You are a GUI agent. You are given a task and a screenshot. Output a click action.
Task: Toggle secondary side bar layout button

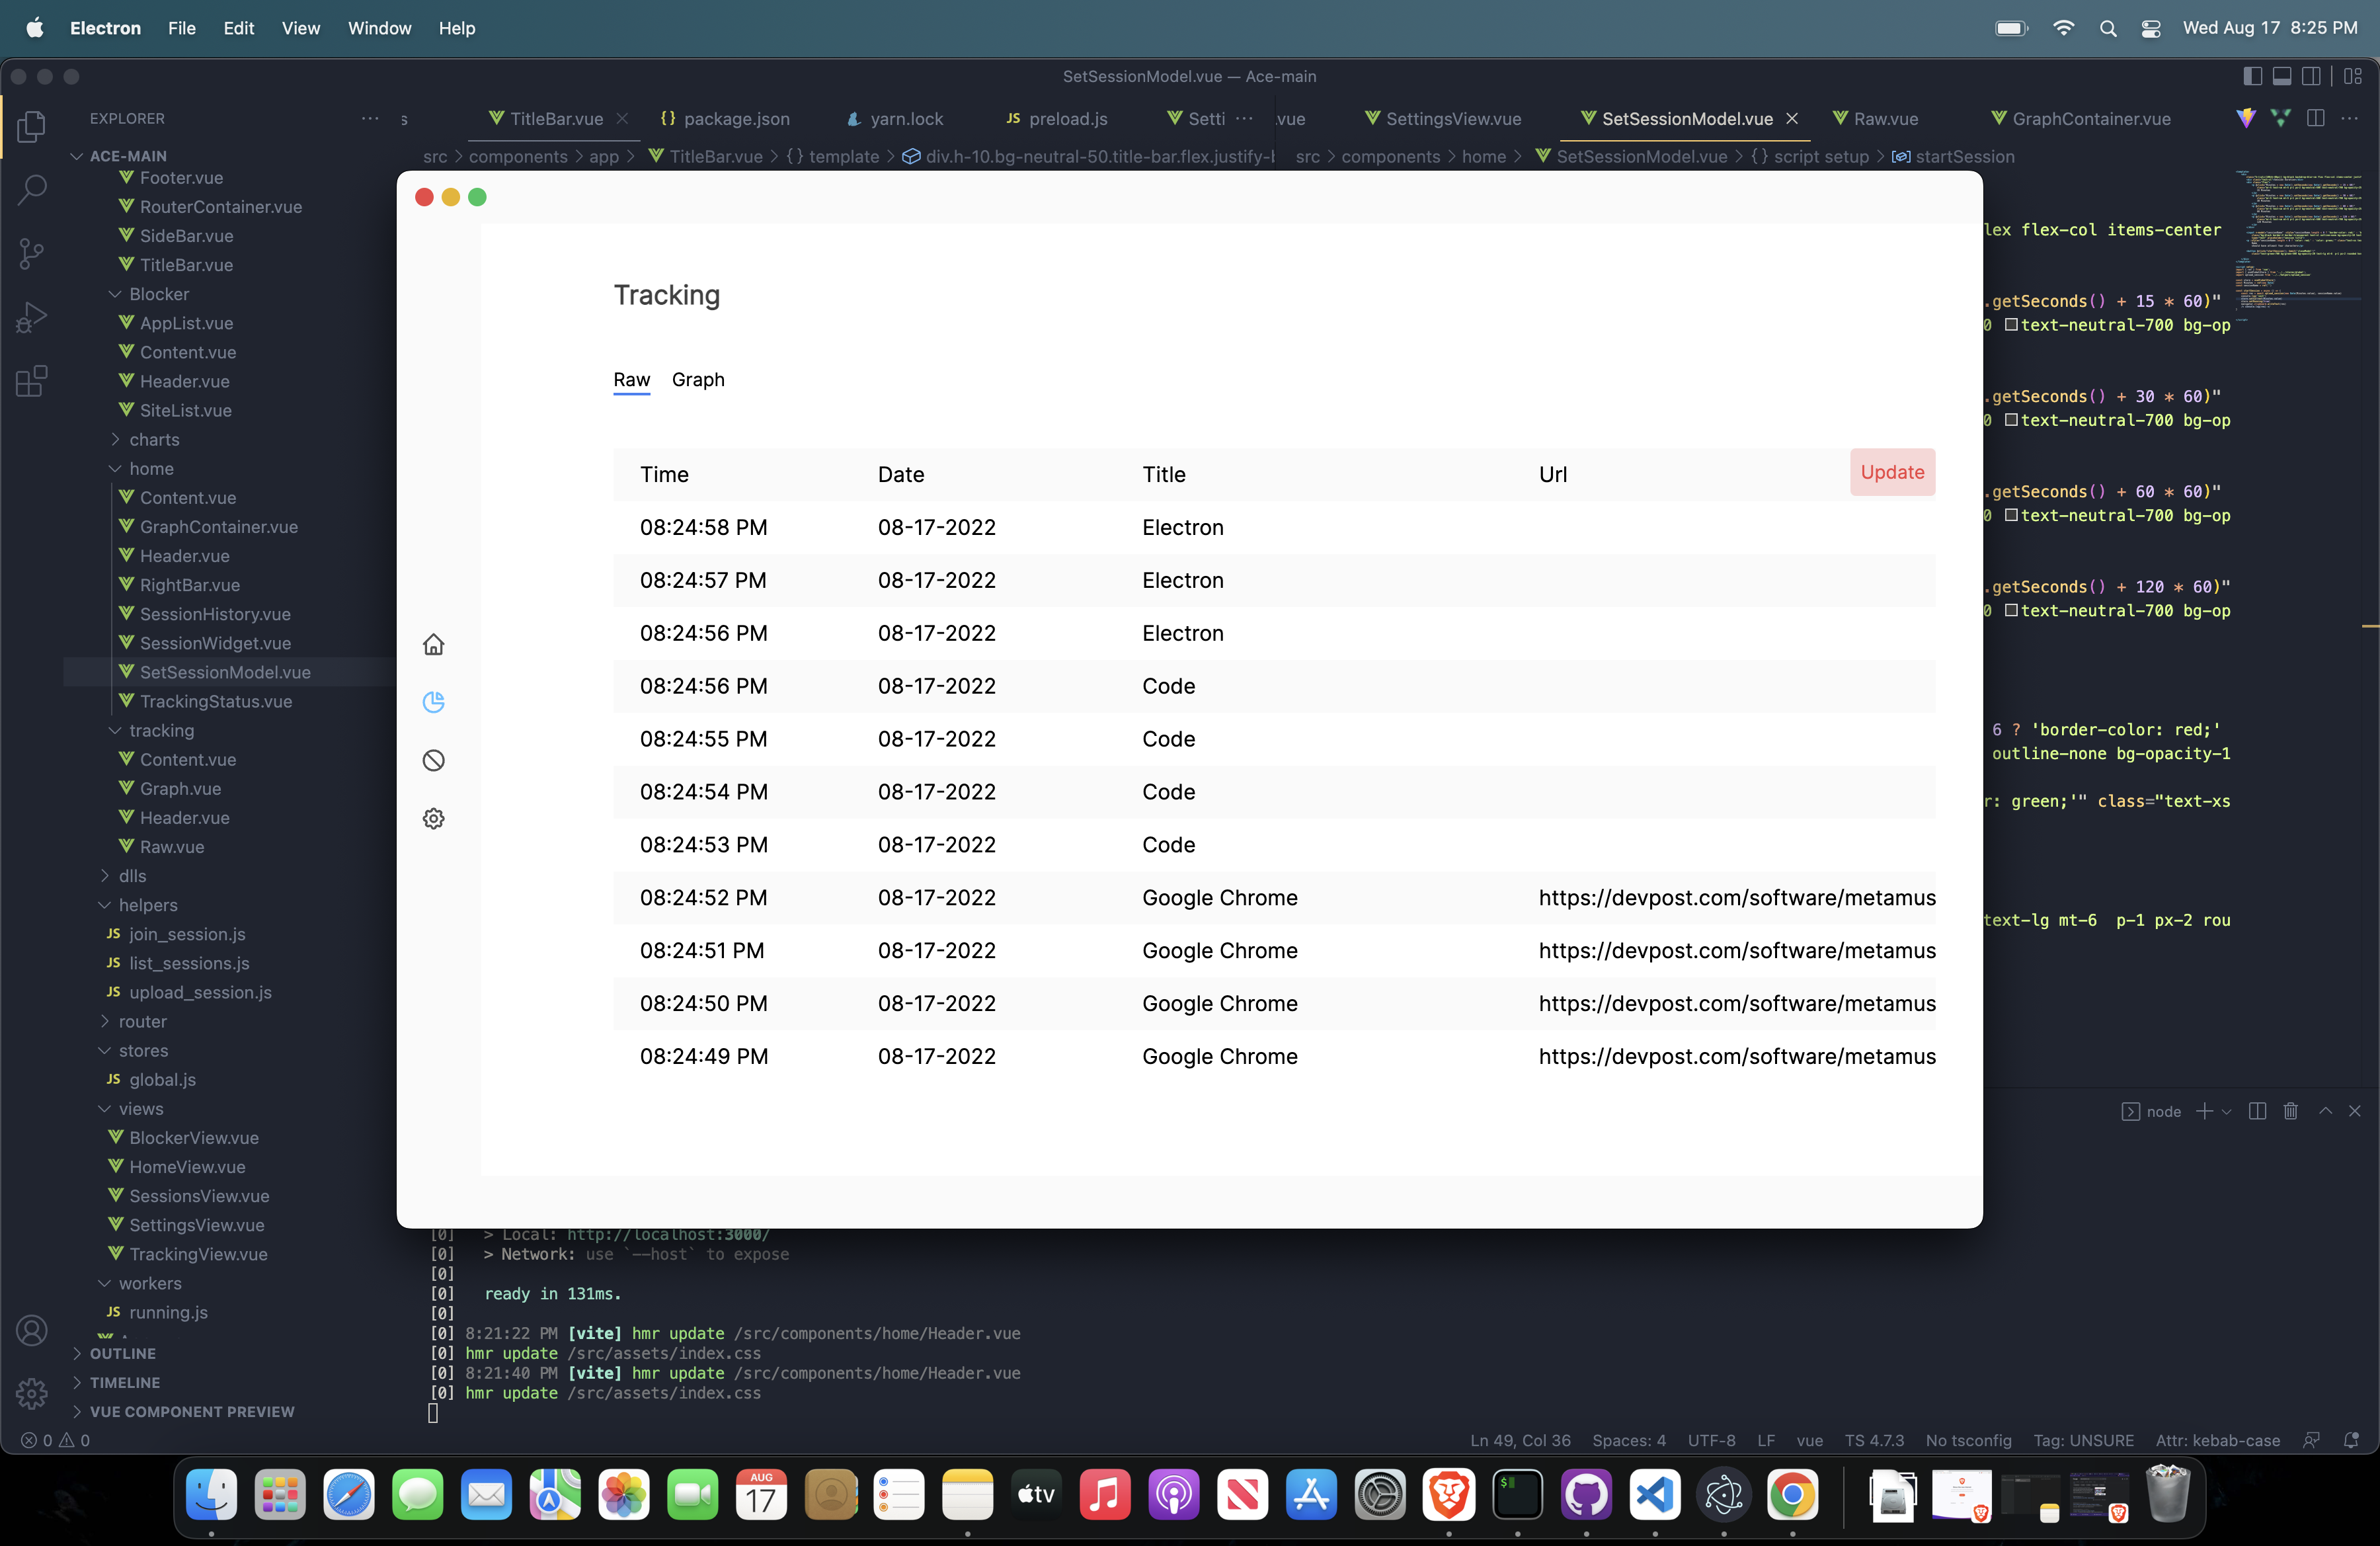[2311, 76]
